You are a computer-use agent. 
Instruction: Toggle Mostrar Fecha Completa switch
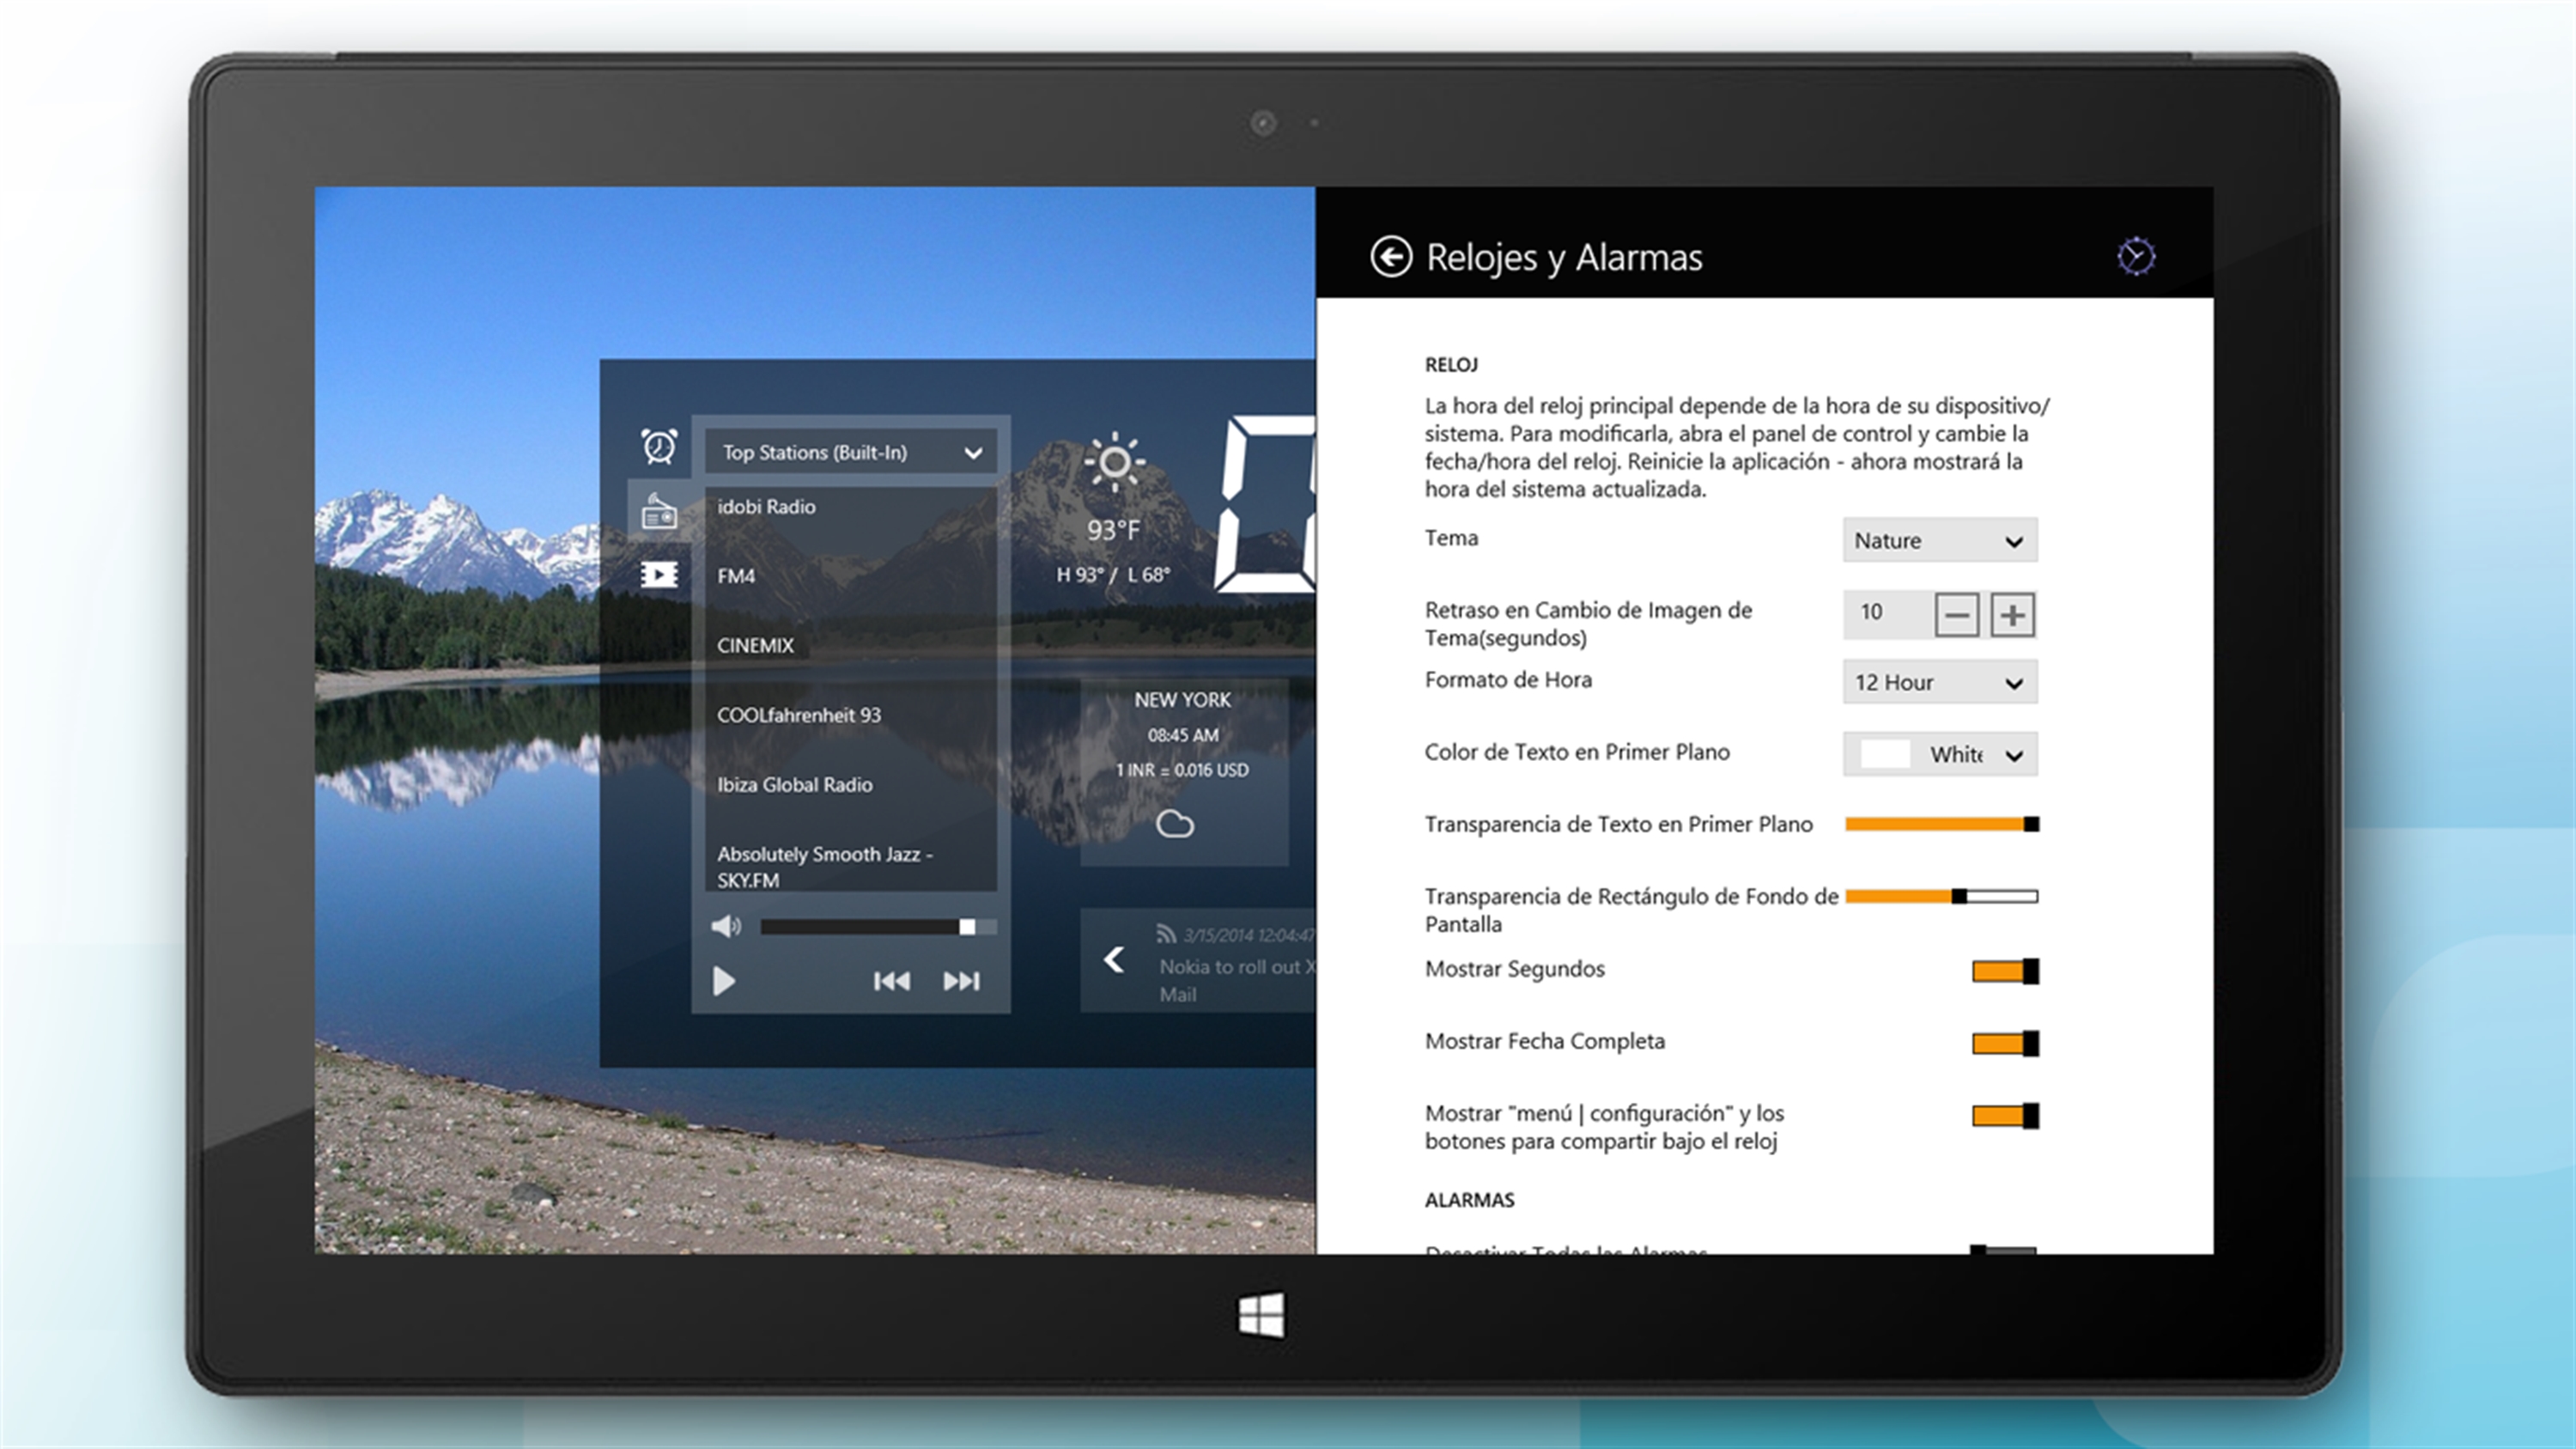2004,1043
